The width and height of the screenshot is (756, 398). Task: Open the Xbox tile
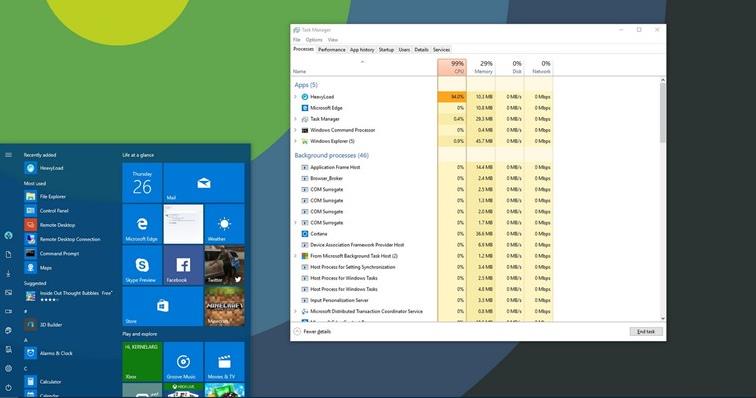[142, 362]
